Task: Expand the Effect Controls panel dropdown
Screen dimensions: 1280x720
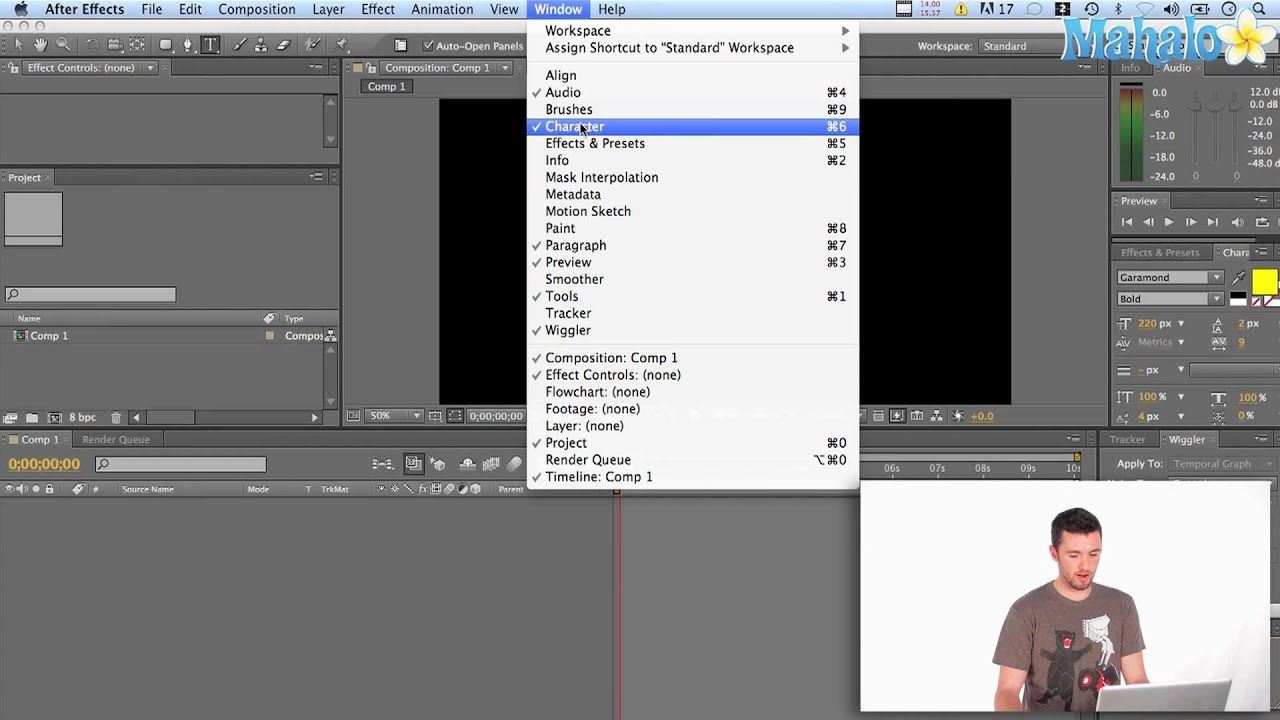Action: coord(150,68)
